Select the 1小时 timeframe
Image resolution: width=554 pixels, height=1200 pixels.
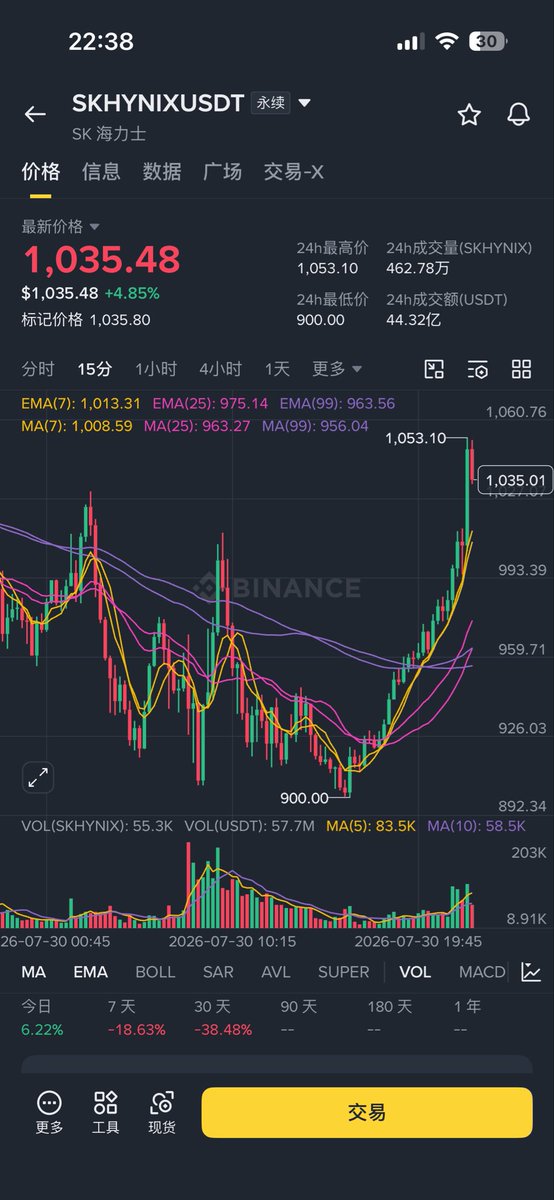(156, 369)
